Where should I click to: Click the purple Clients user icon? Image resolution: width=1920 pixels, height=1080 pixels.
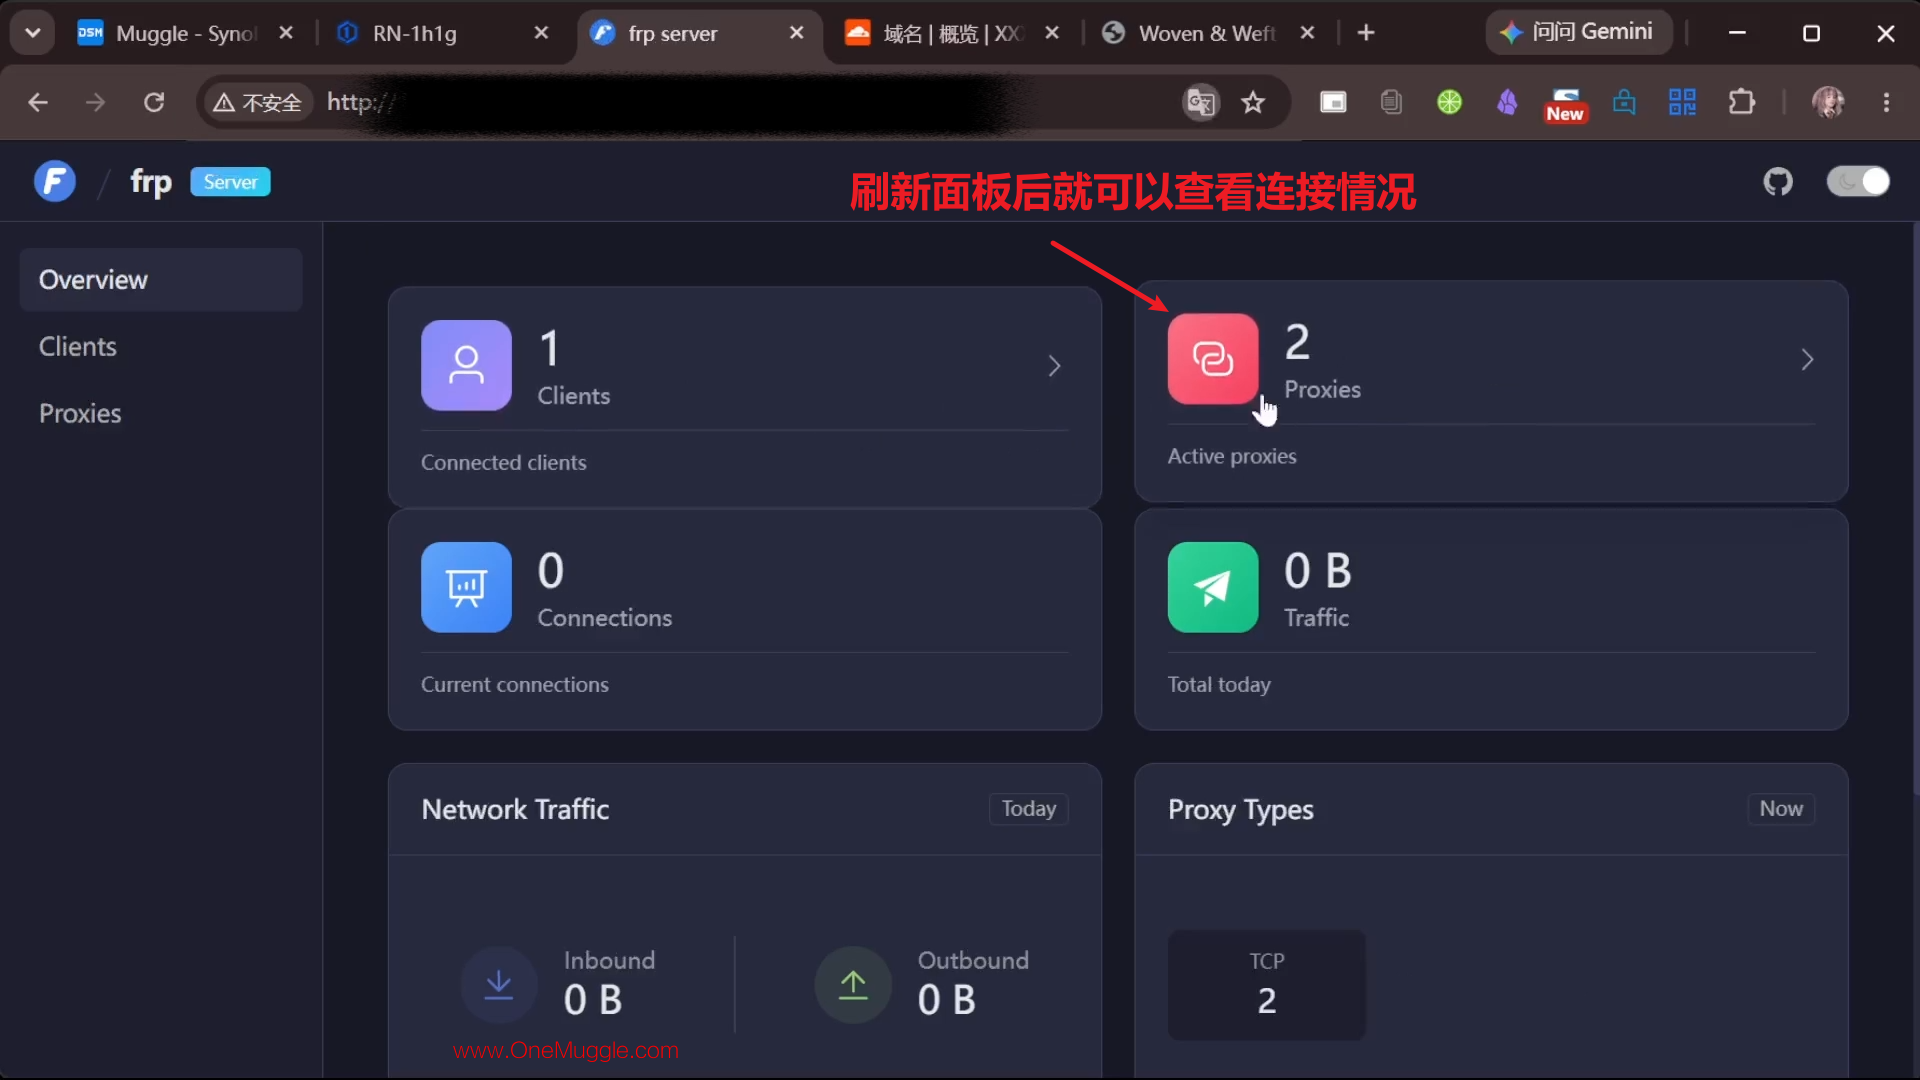[466, 365]
